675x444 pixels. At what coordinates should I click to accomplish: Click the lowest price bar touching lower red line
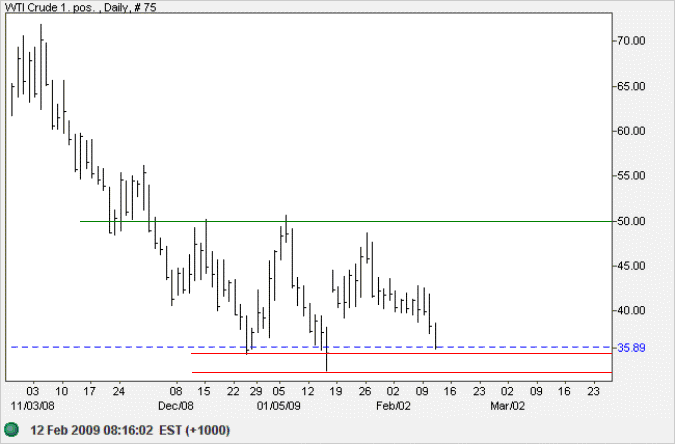point(327,349)
